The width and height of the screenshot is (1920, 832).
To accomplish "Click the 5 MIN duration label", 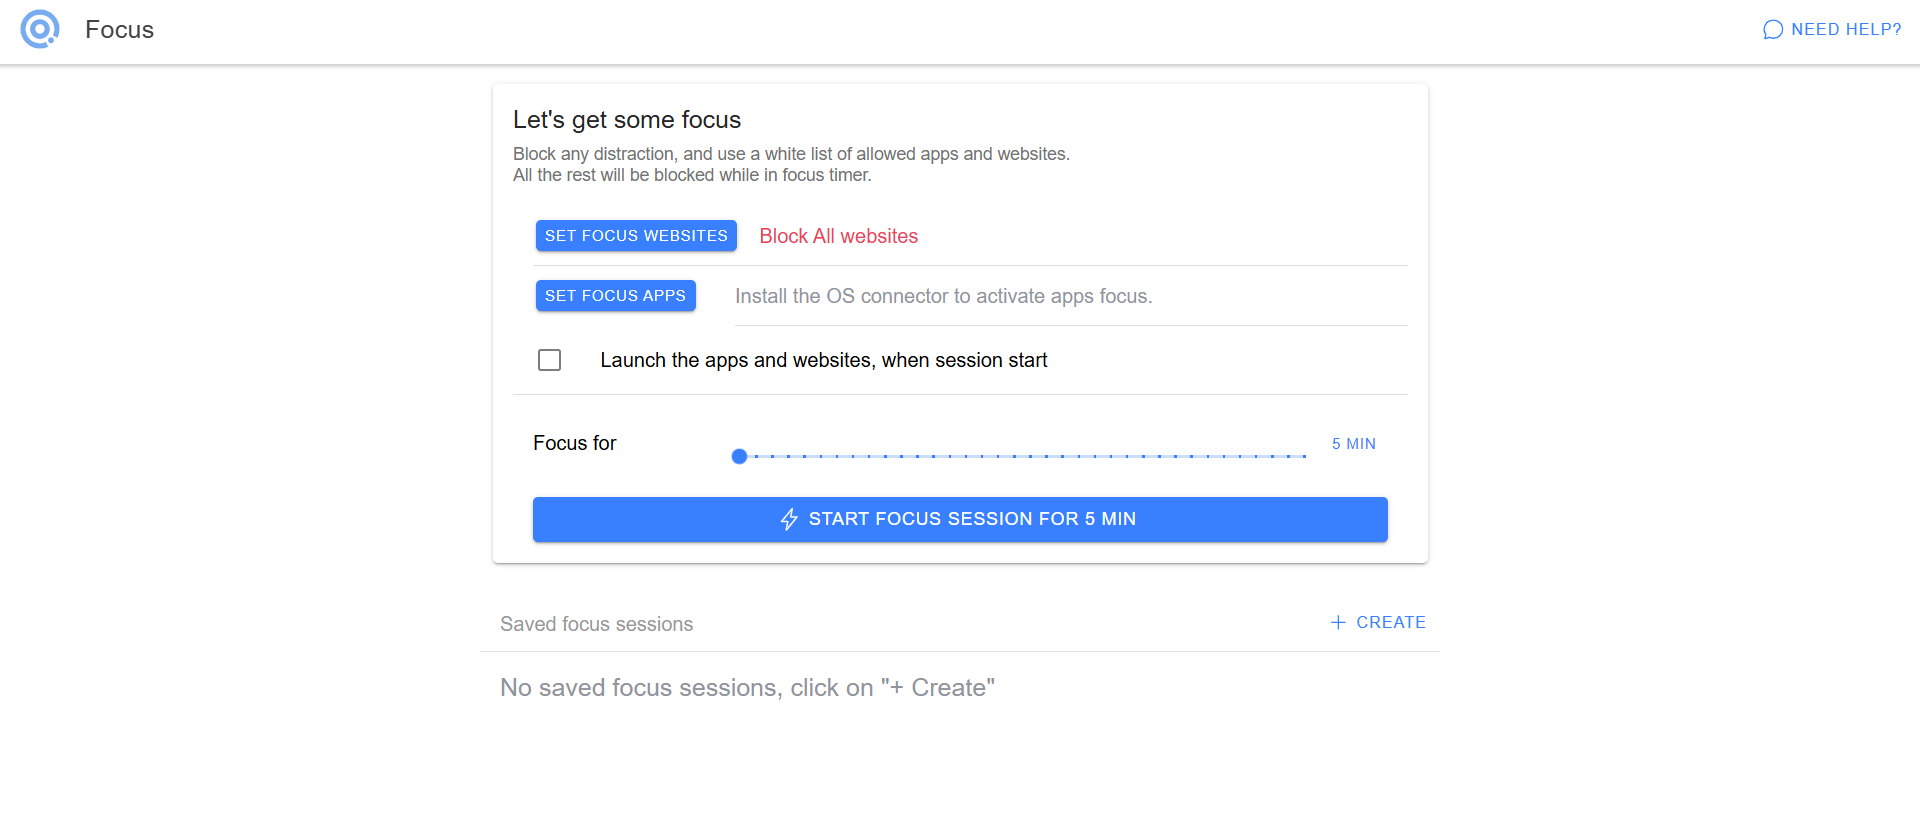I will pyautogui.click(x=1353, y=443).
